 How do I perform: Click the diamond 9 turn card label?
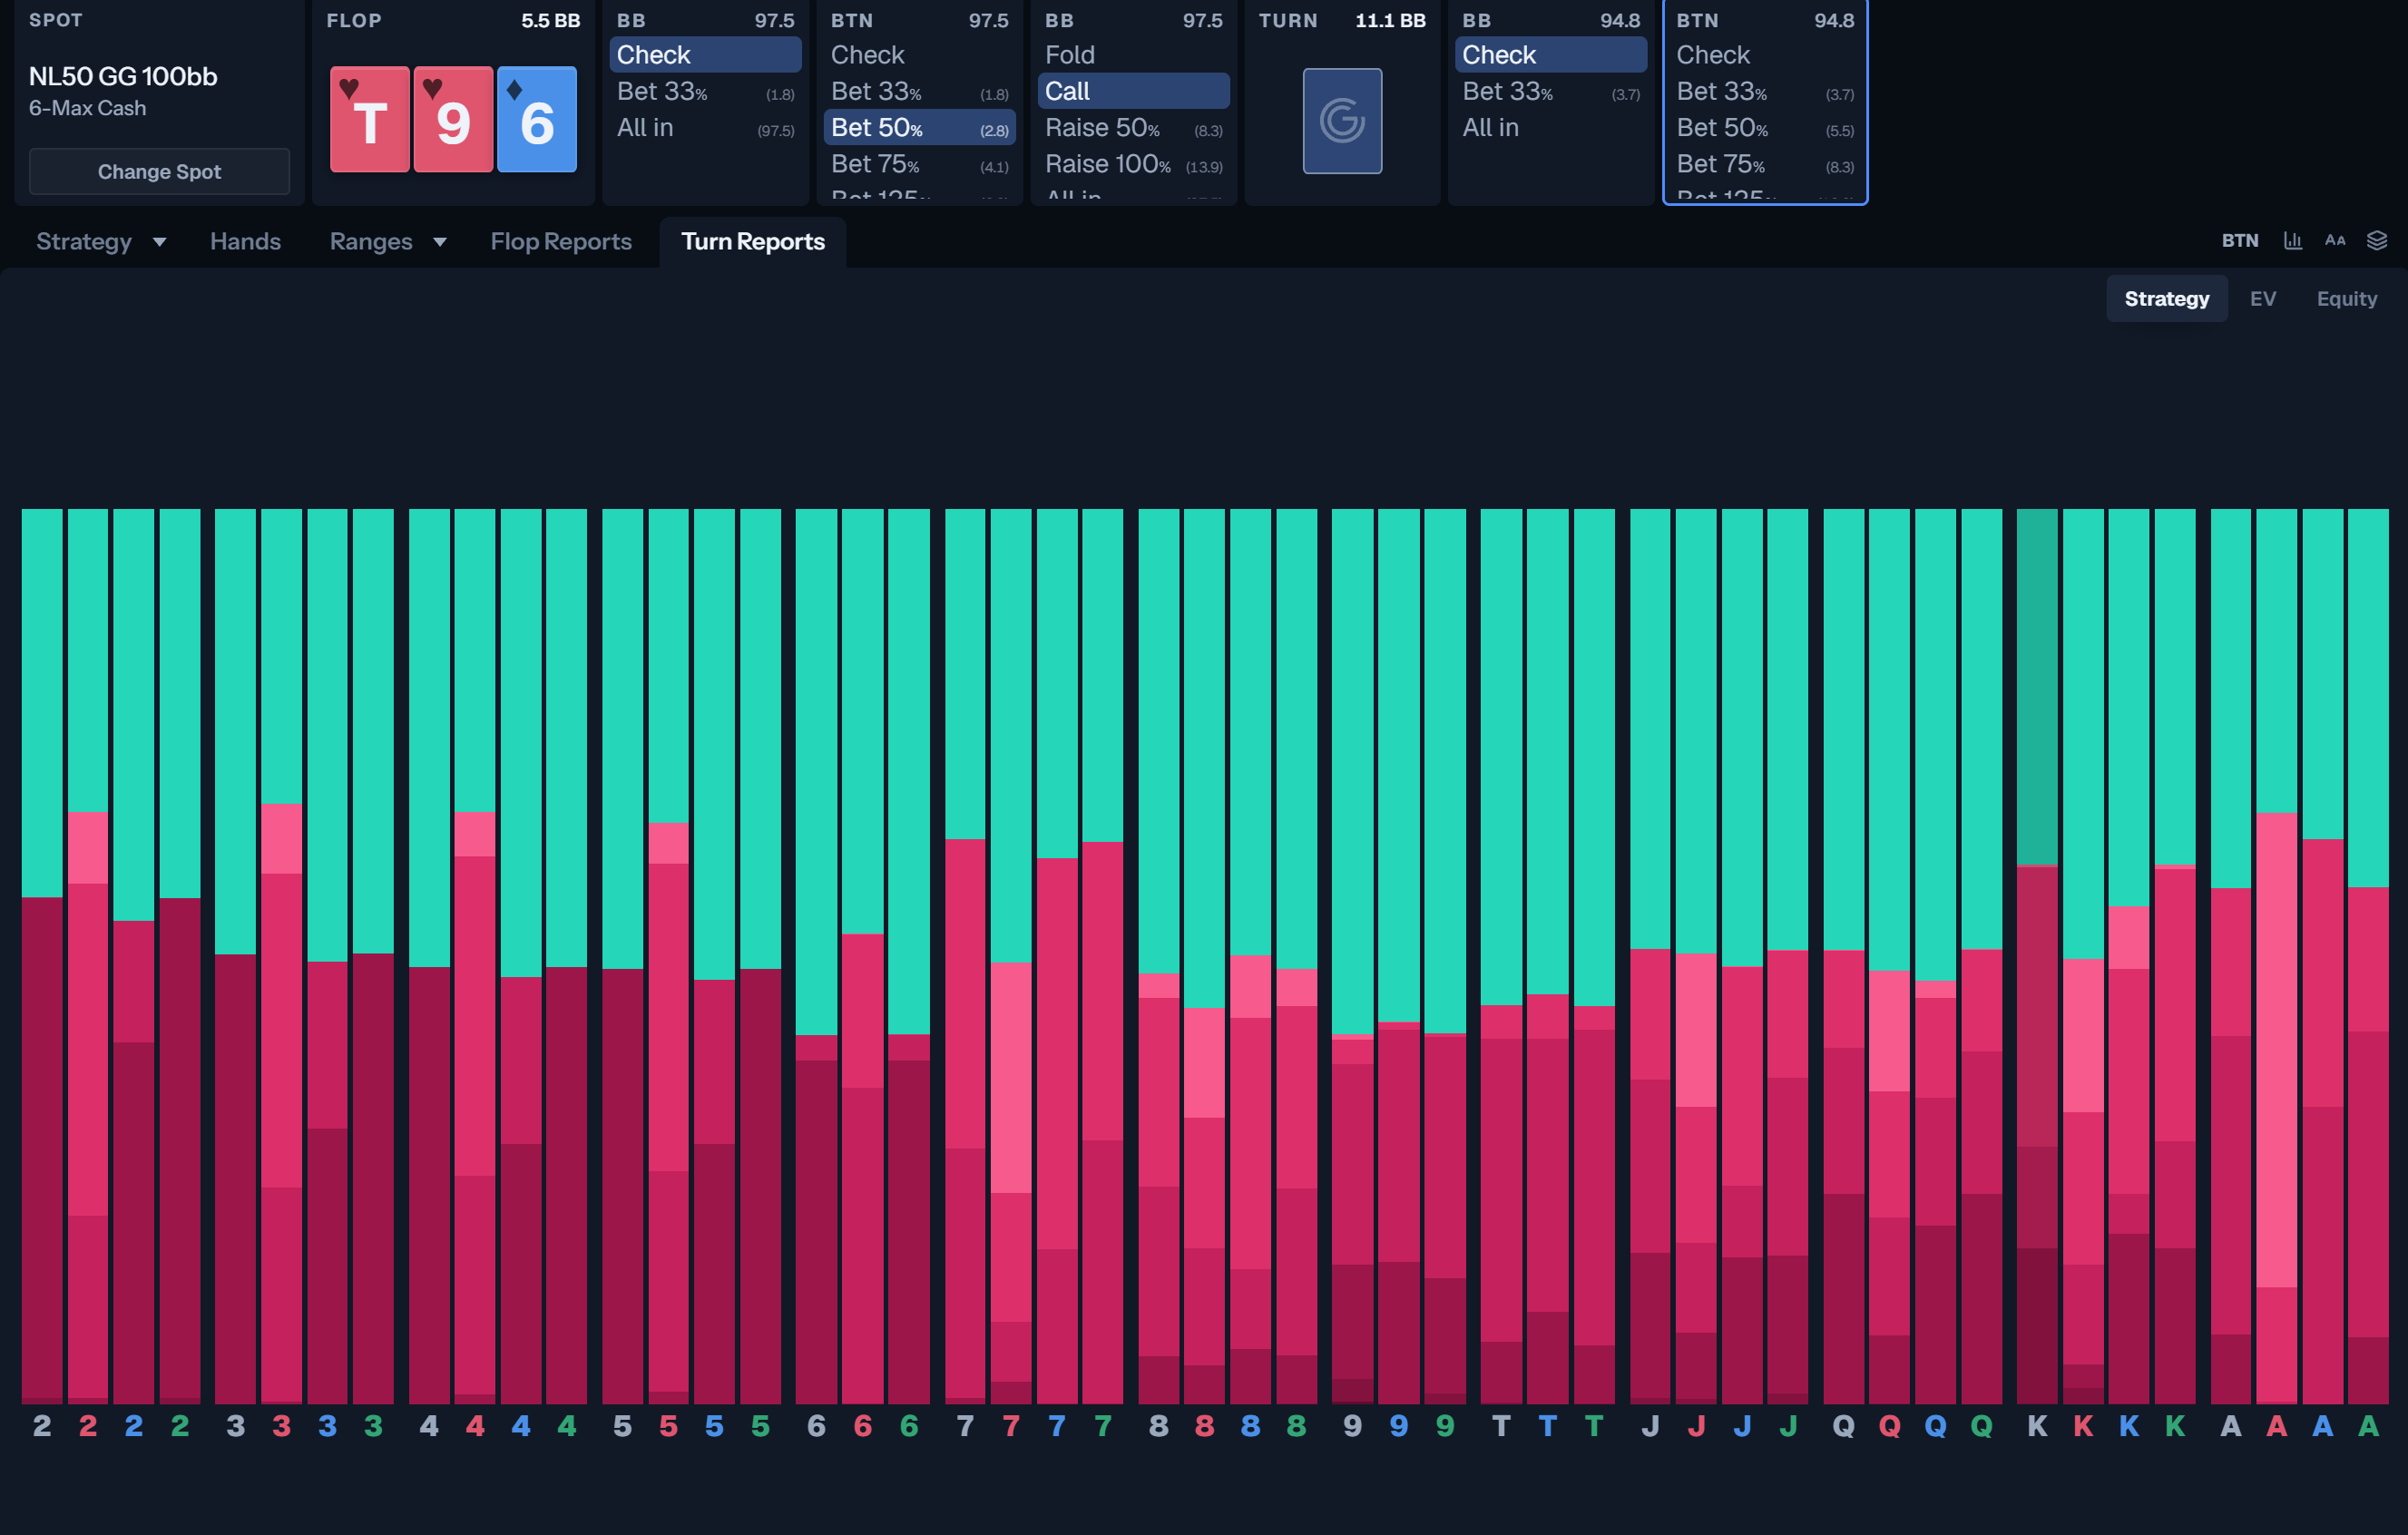[x=1398, y=1425]
